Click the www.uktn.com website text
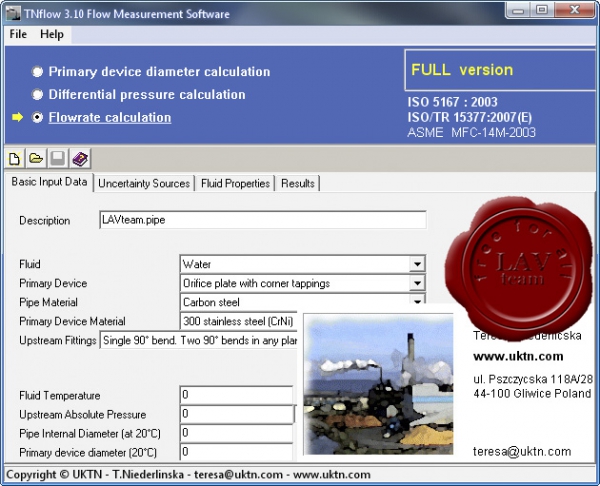This screenshot has height=486, width=600. [x=518, y=356]
